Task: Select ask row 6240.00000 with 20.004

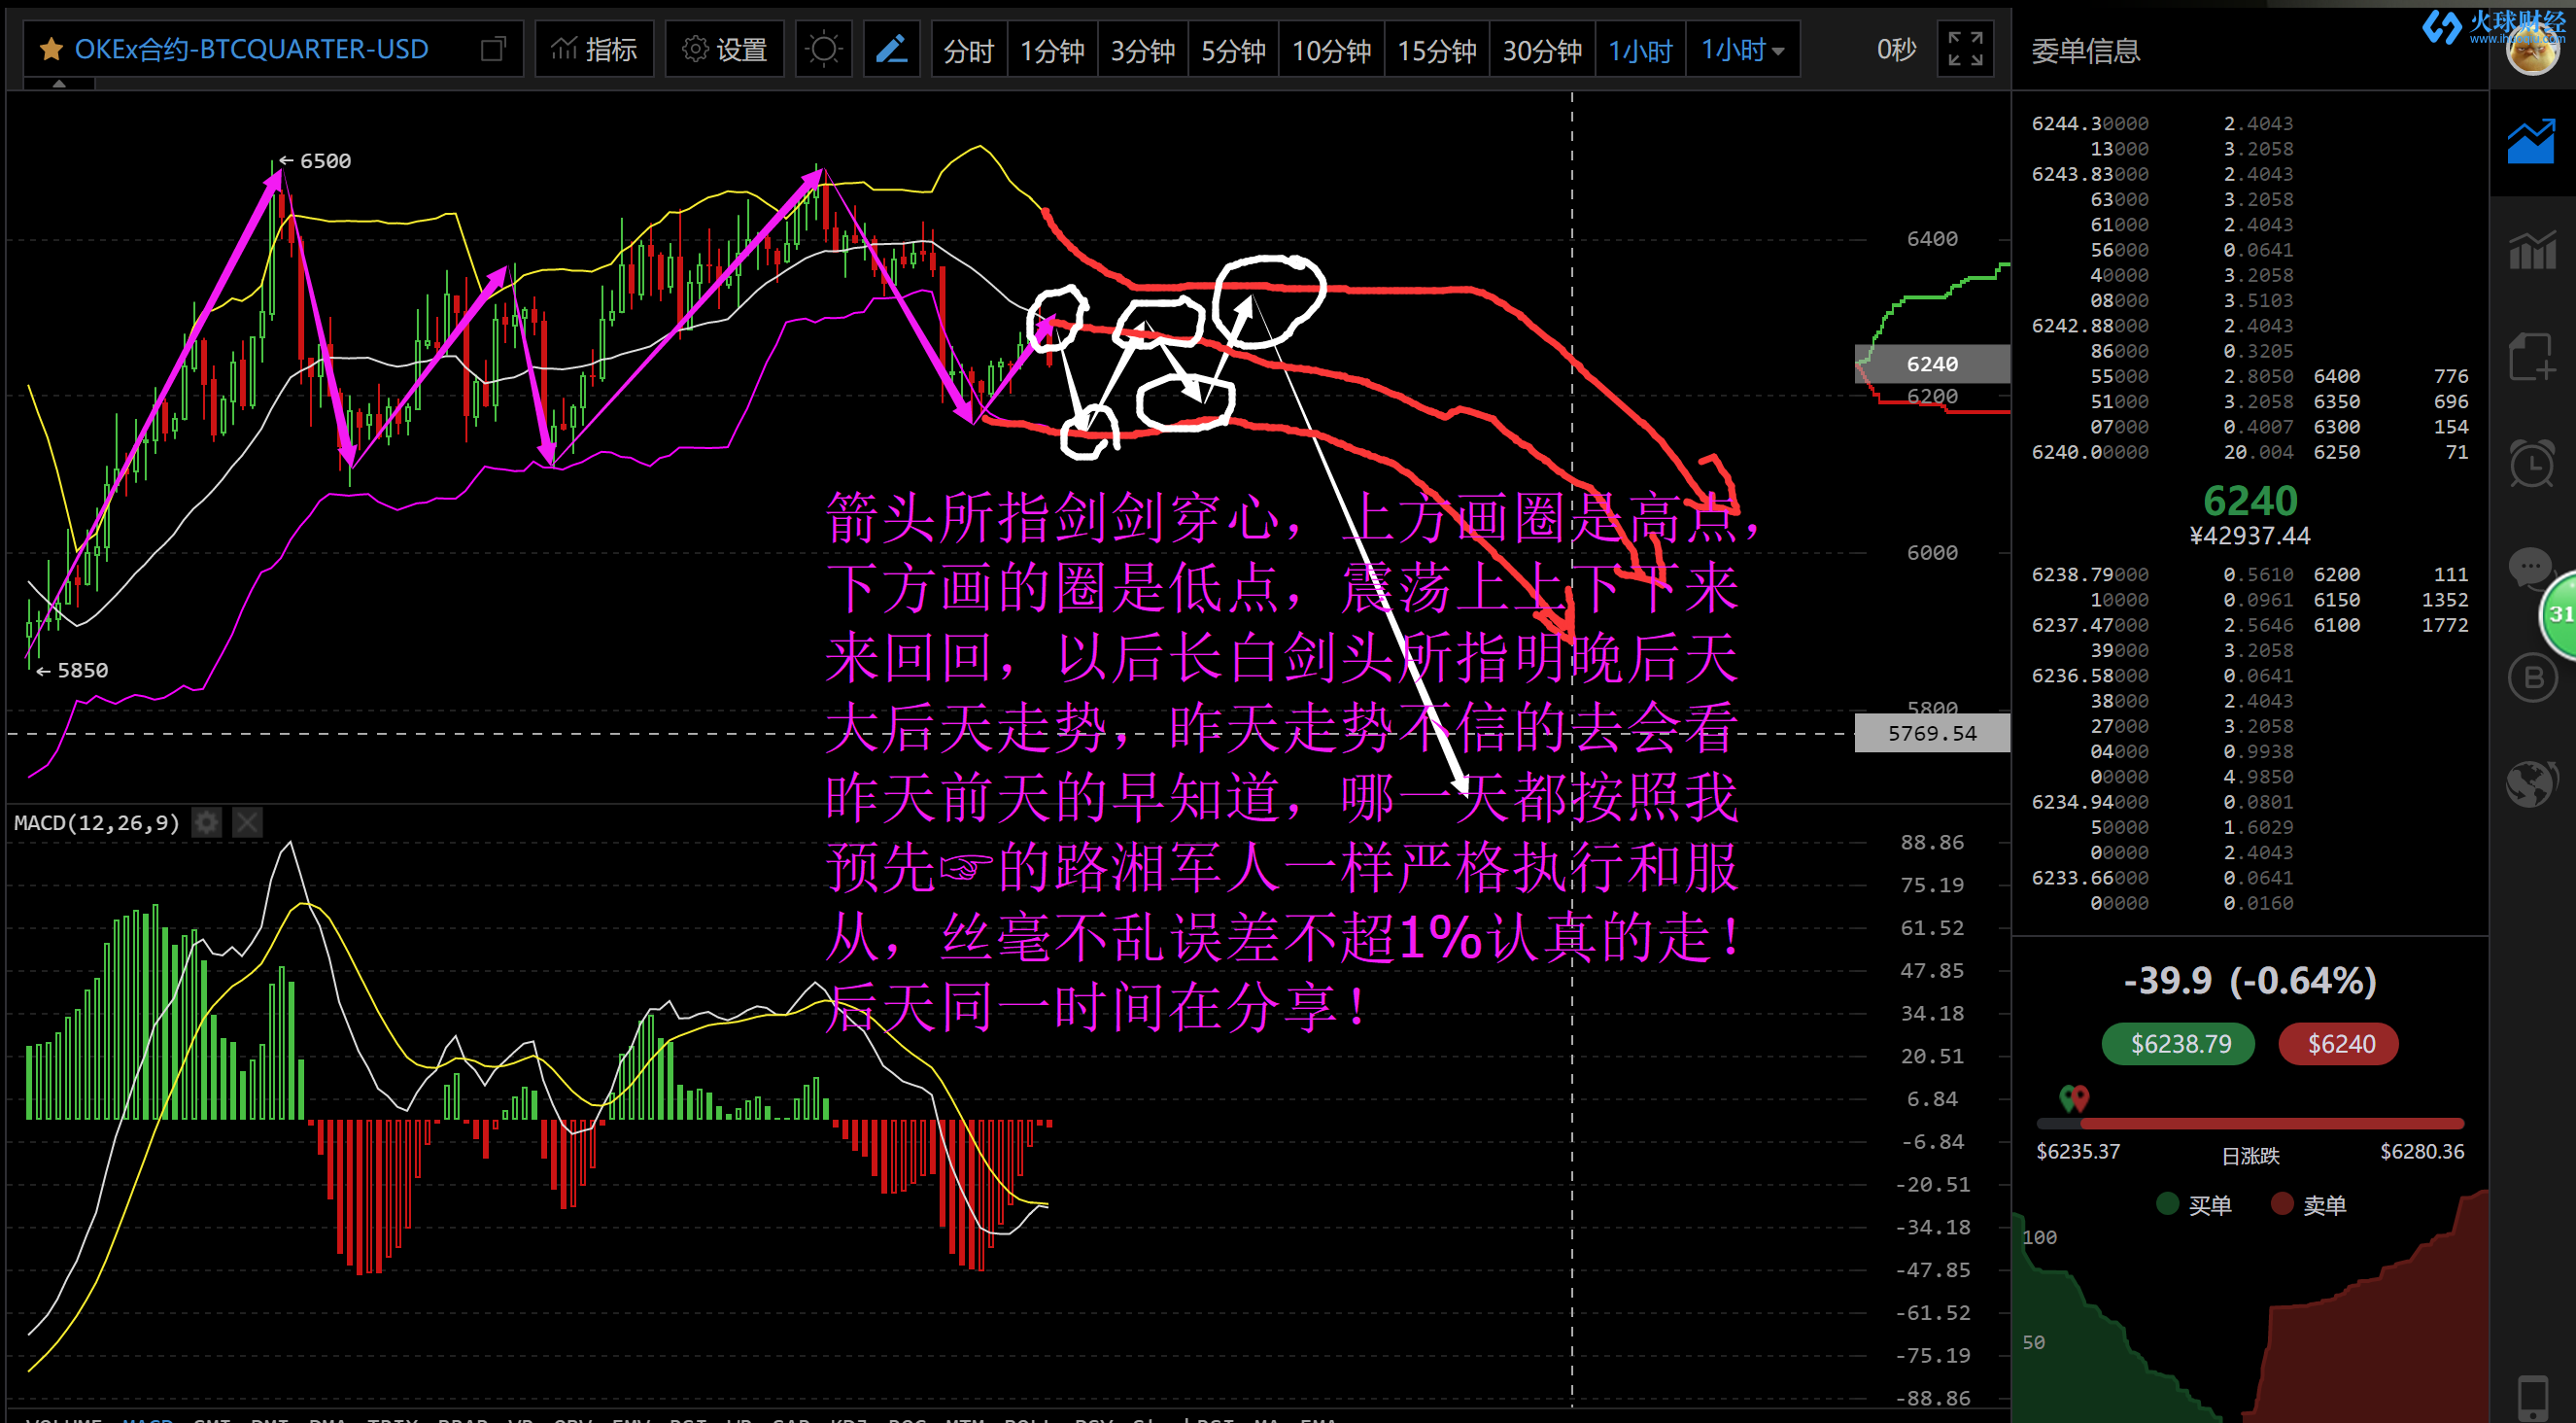Action: click(2162, 452)
